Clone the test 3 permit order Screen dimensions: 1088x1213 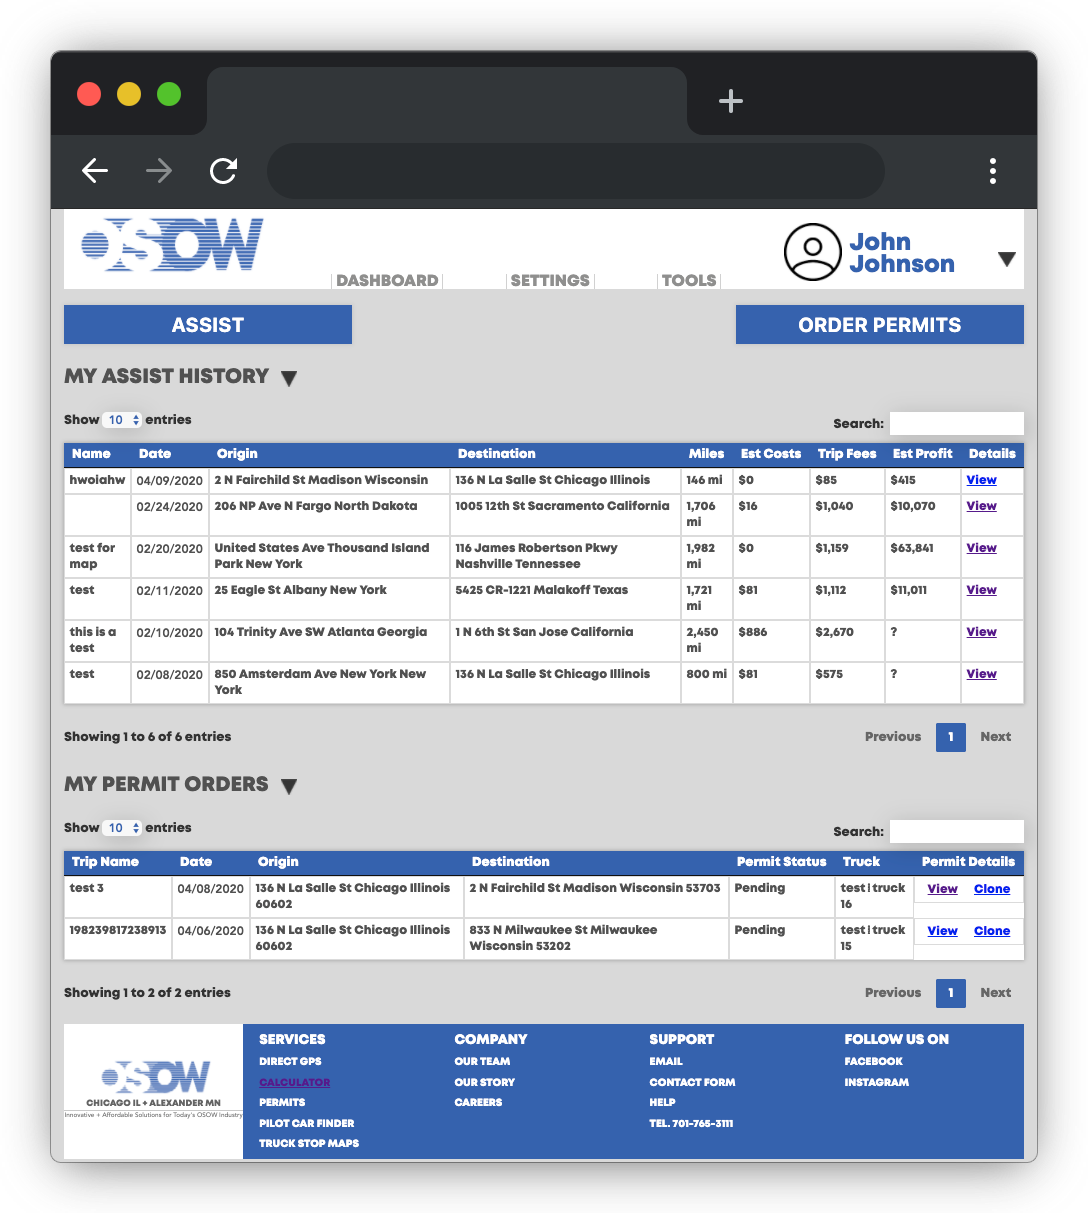pyautogui.click(x=992, y=889)
